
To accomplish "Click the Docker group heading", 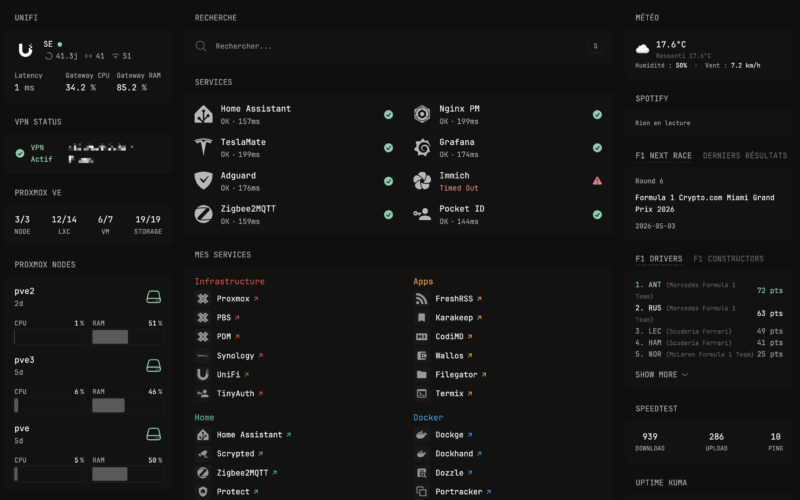I will [428, 417].
